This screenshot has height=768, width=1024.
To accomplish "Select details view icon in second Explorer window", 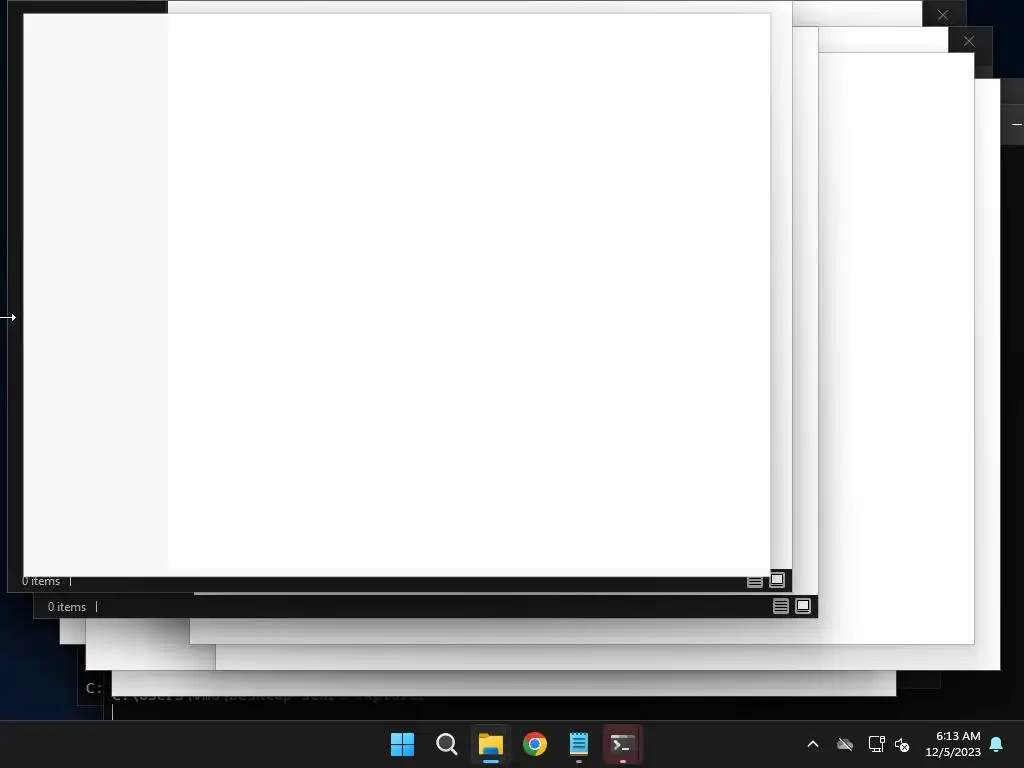I will pyautogui.click(x=780, y=606).
